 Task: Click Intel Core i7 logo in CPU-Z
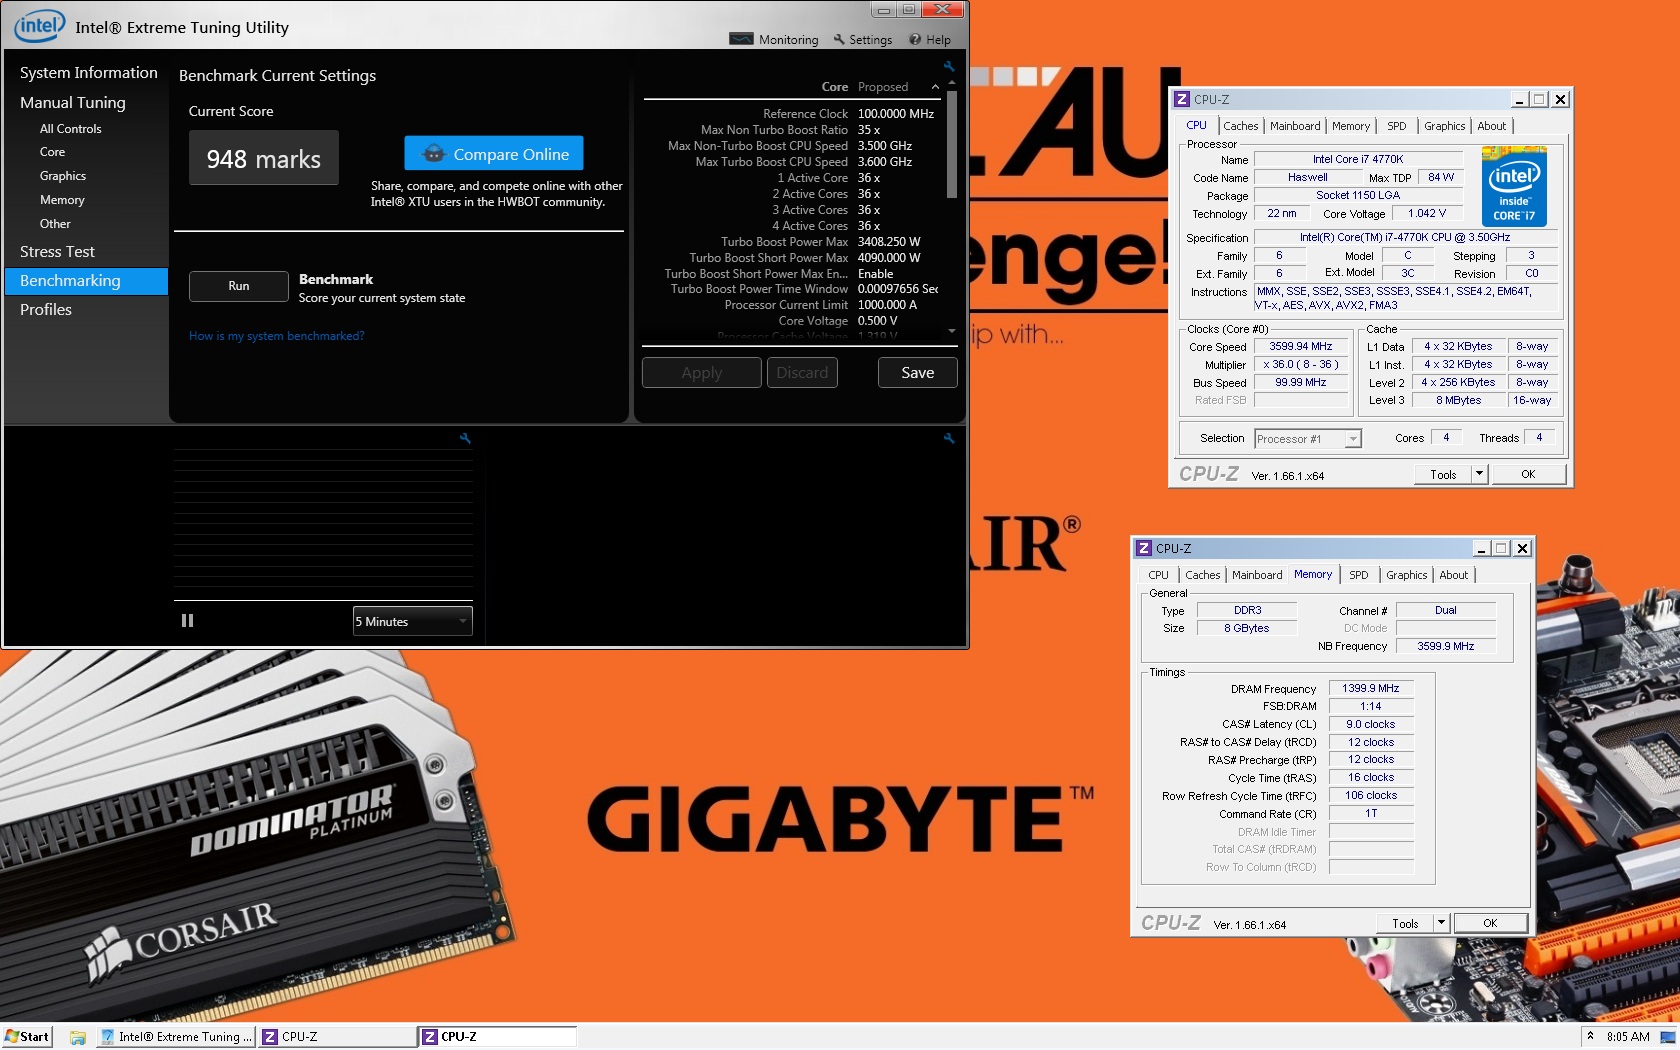pos(1514,186)
